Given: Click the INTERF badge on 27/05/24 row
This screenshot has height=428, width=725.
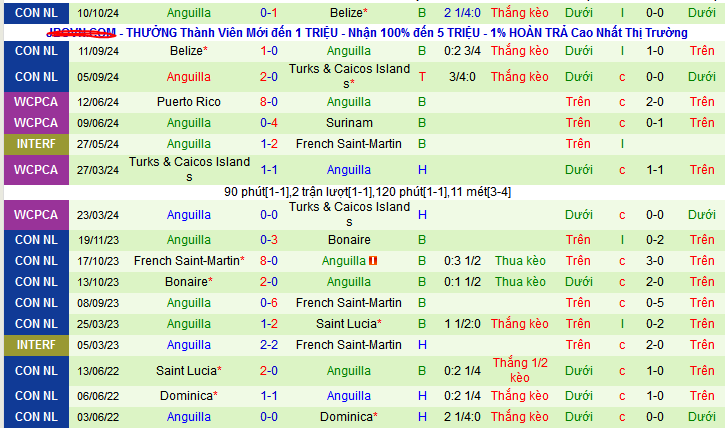Looking at the screenshot, I should tap(36, 144).
